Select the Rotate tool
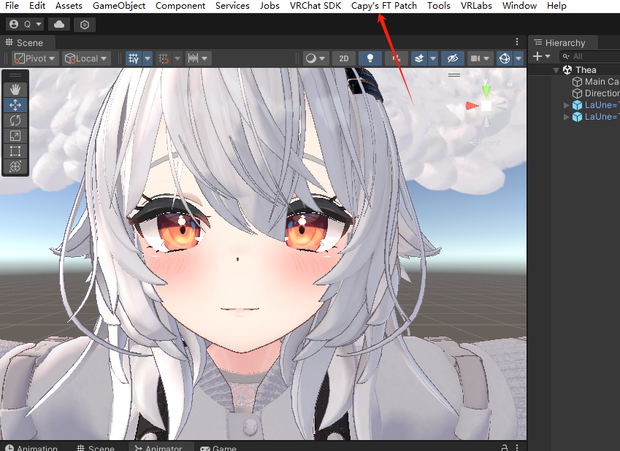Viewport: 620px width, 451px height. [15, 121]
